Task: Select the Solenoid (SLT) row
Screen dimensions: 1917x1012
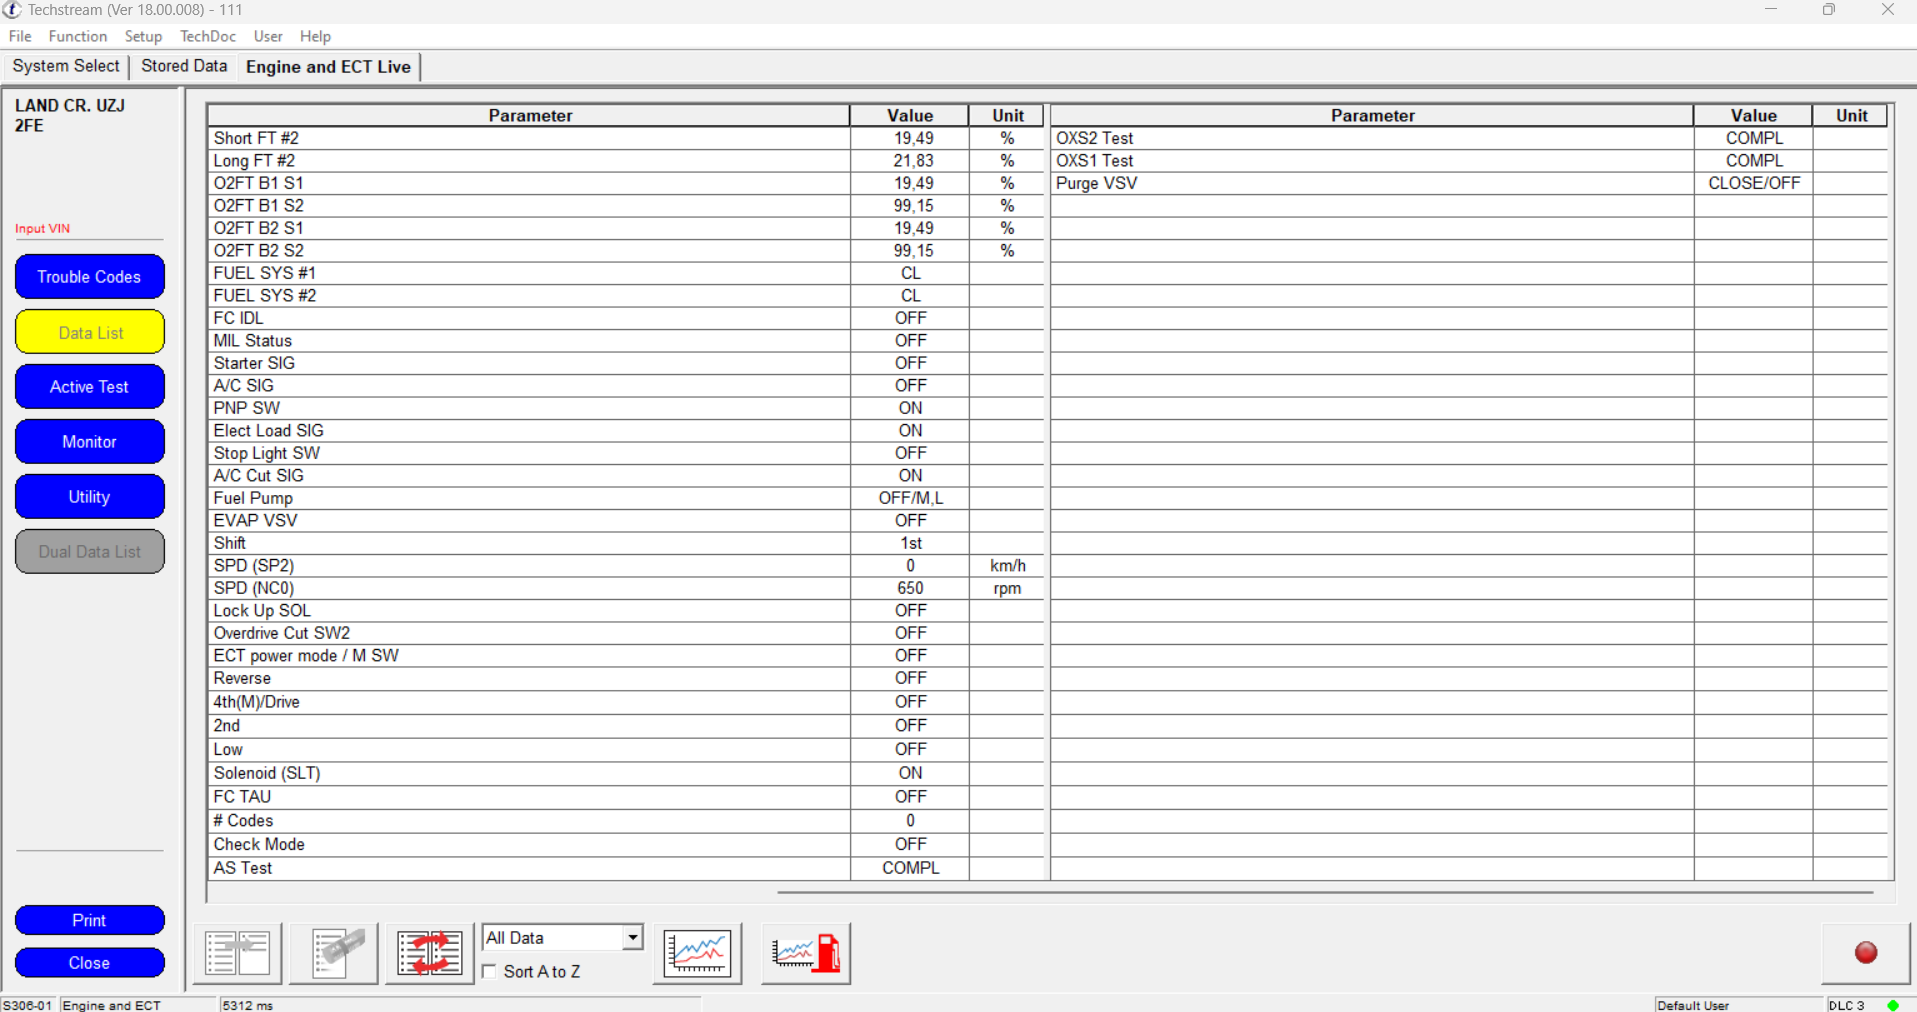Action: (625, 773)
